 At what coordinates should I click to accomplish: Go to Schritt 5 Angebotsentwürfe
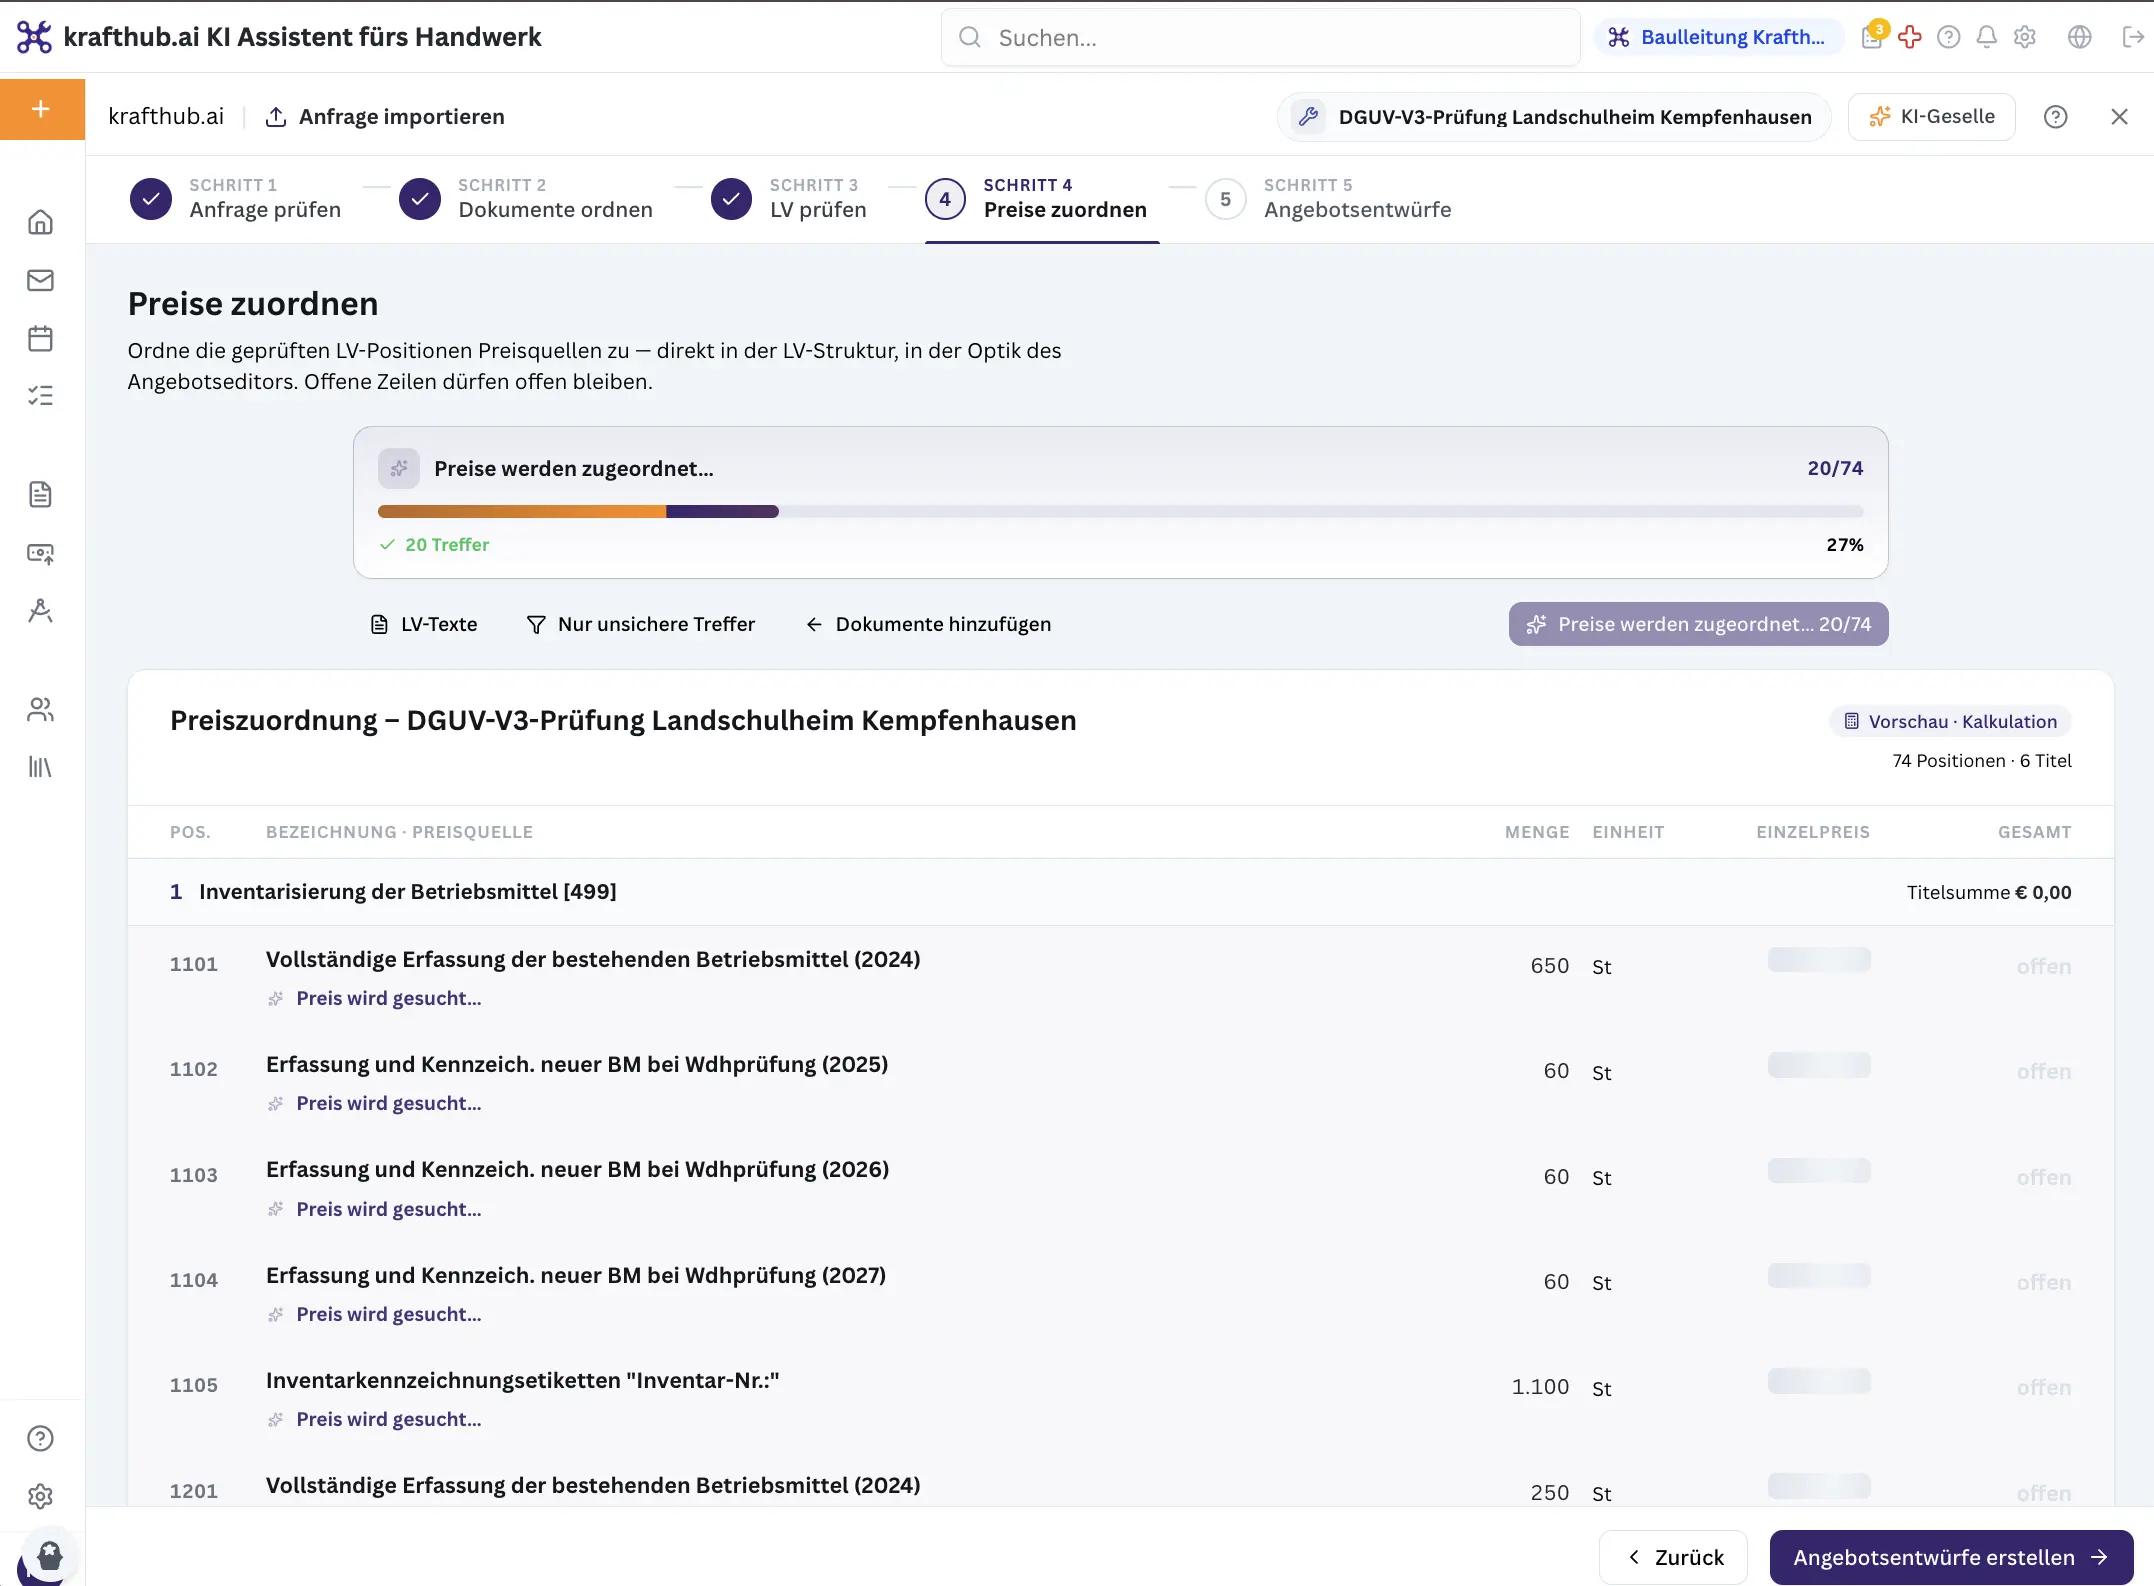pyautogui.click(x=1328, y=199)
